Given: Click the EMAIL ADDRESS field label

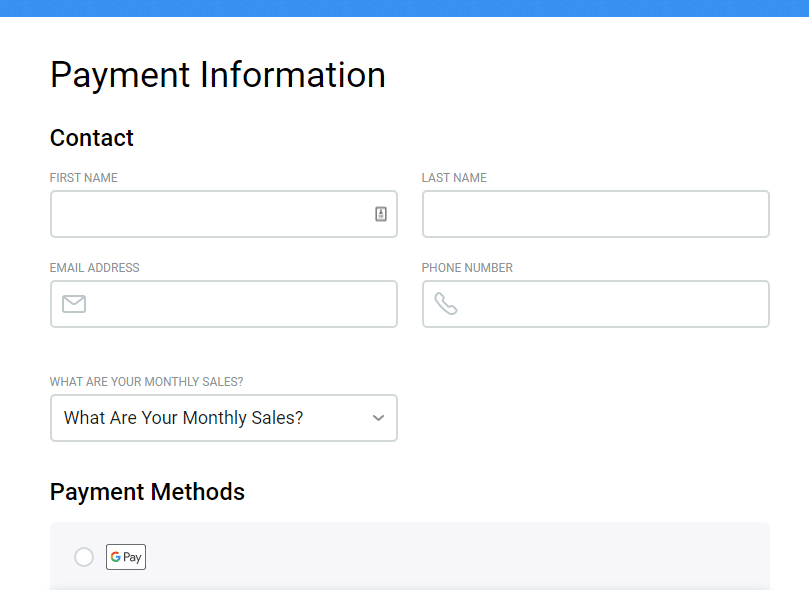Looking at the screenshot, I should 94,268.
